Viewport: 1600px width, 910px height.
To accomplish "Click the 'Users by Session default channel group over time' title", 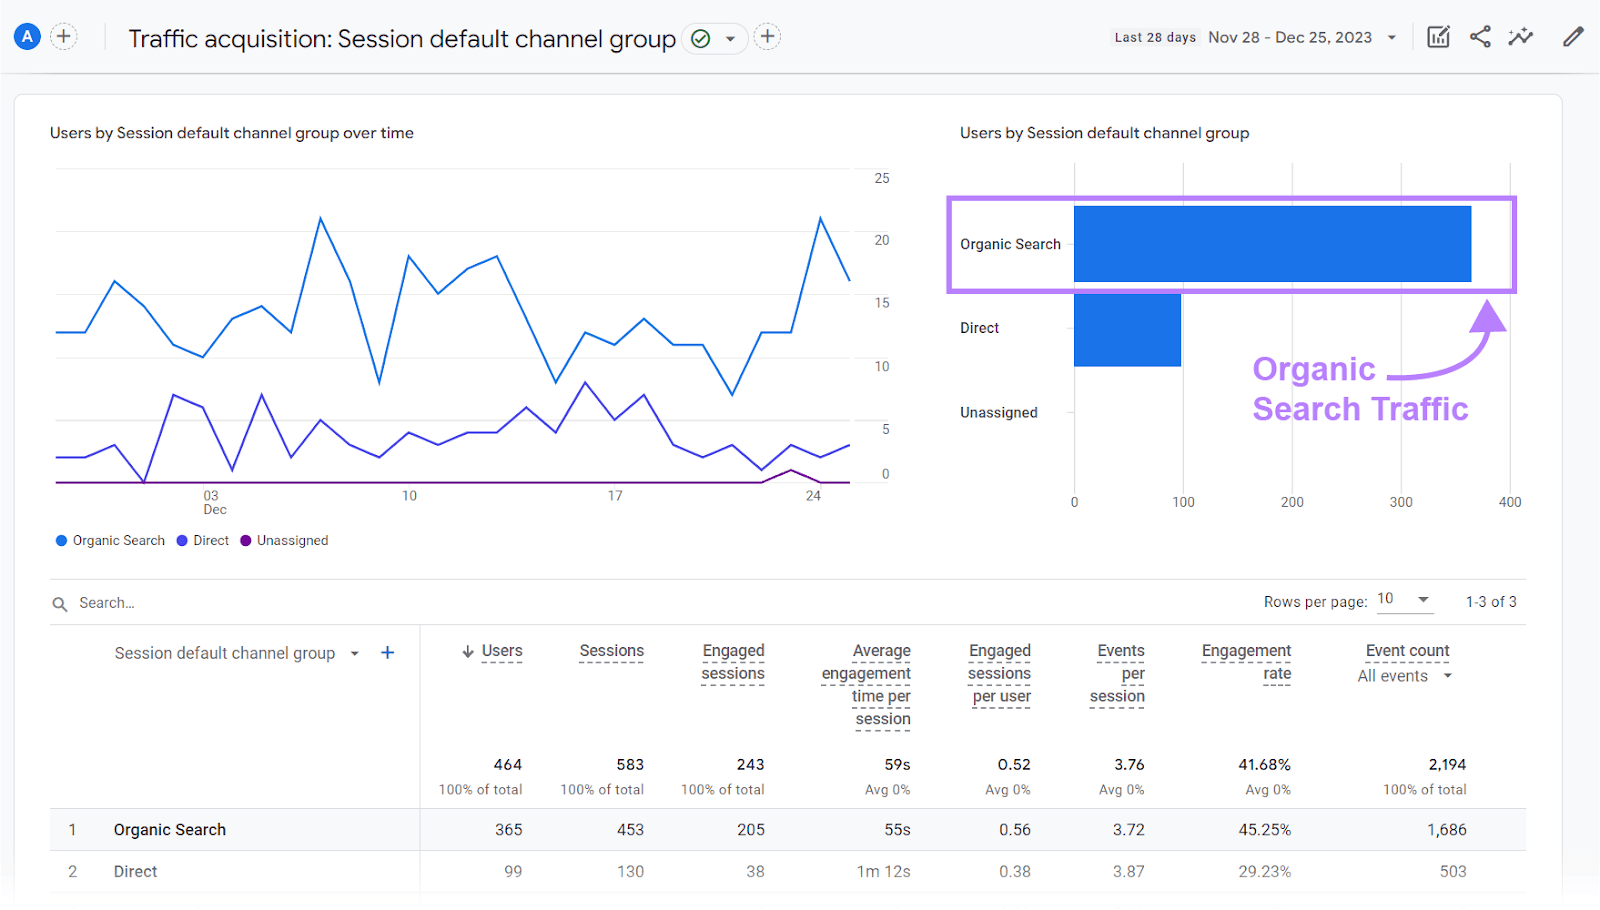I will (232, 133).
